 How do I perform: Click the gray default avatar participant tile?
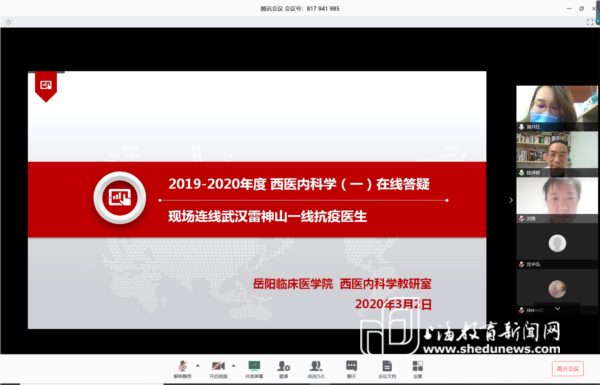point(557,245)
